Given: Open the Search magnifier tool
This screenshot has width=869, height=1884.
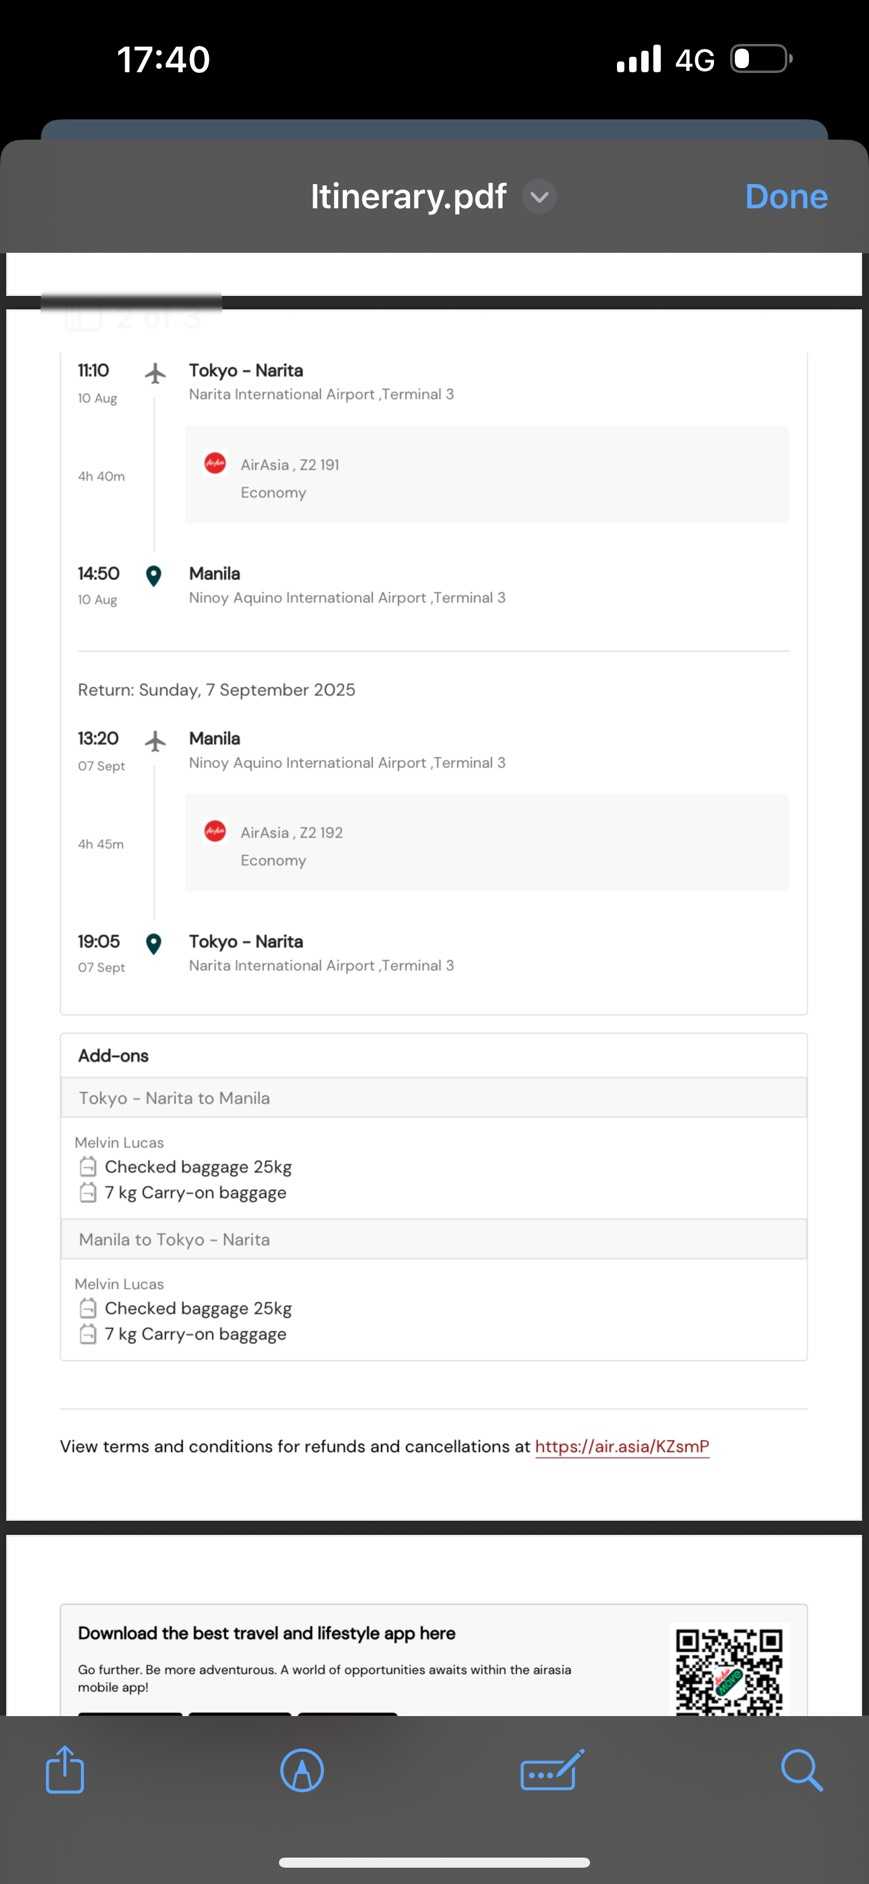Looking at the screenshot, I should (x=801, y=1770).
